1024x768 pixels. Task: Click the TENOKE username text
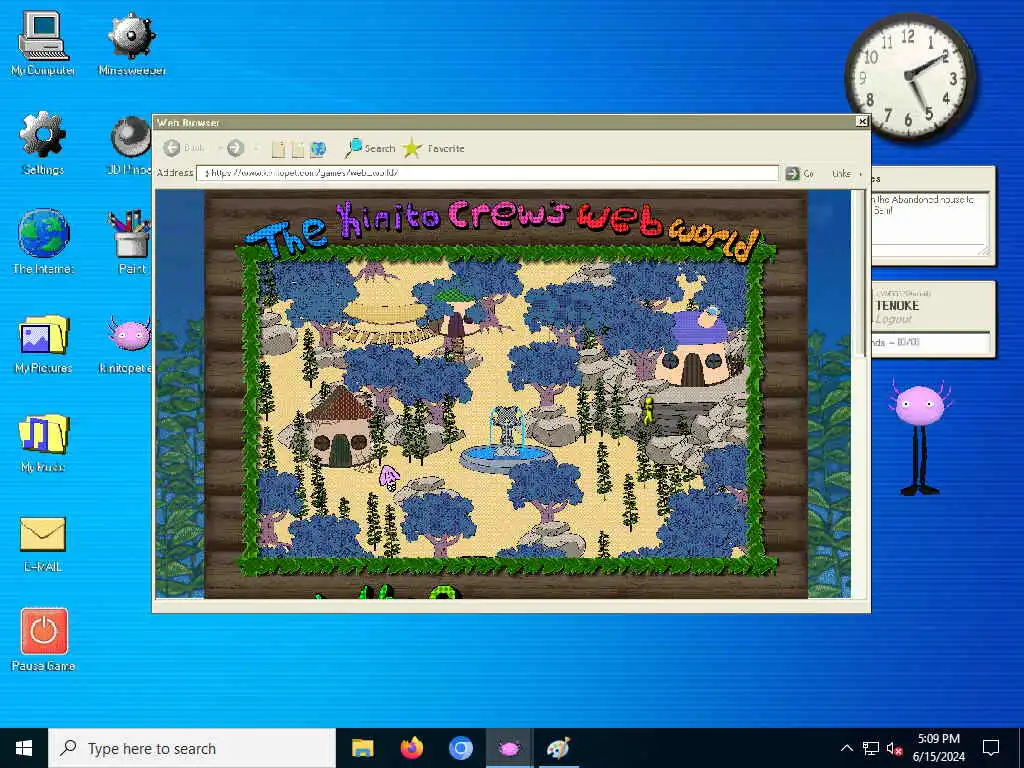tap(897, 305)
